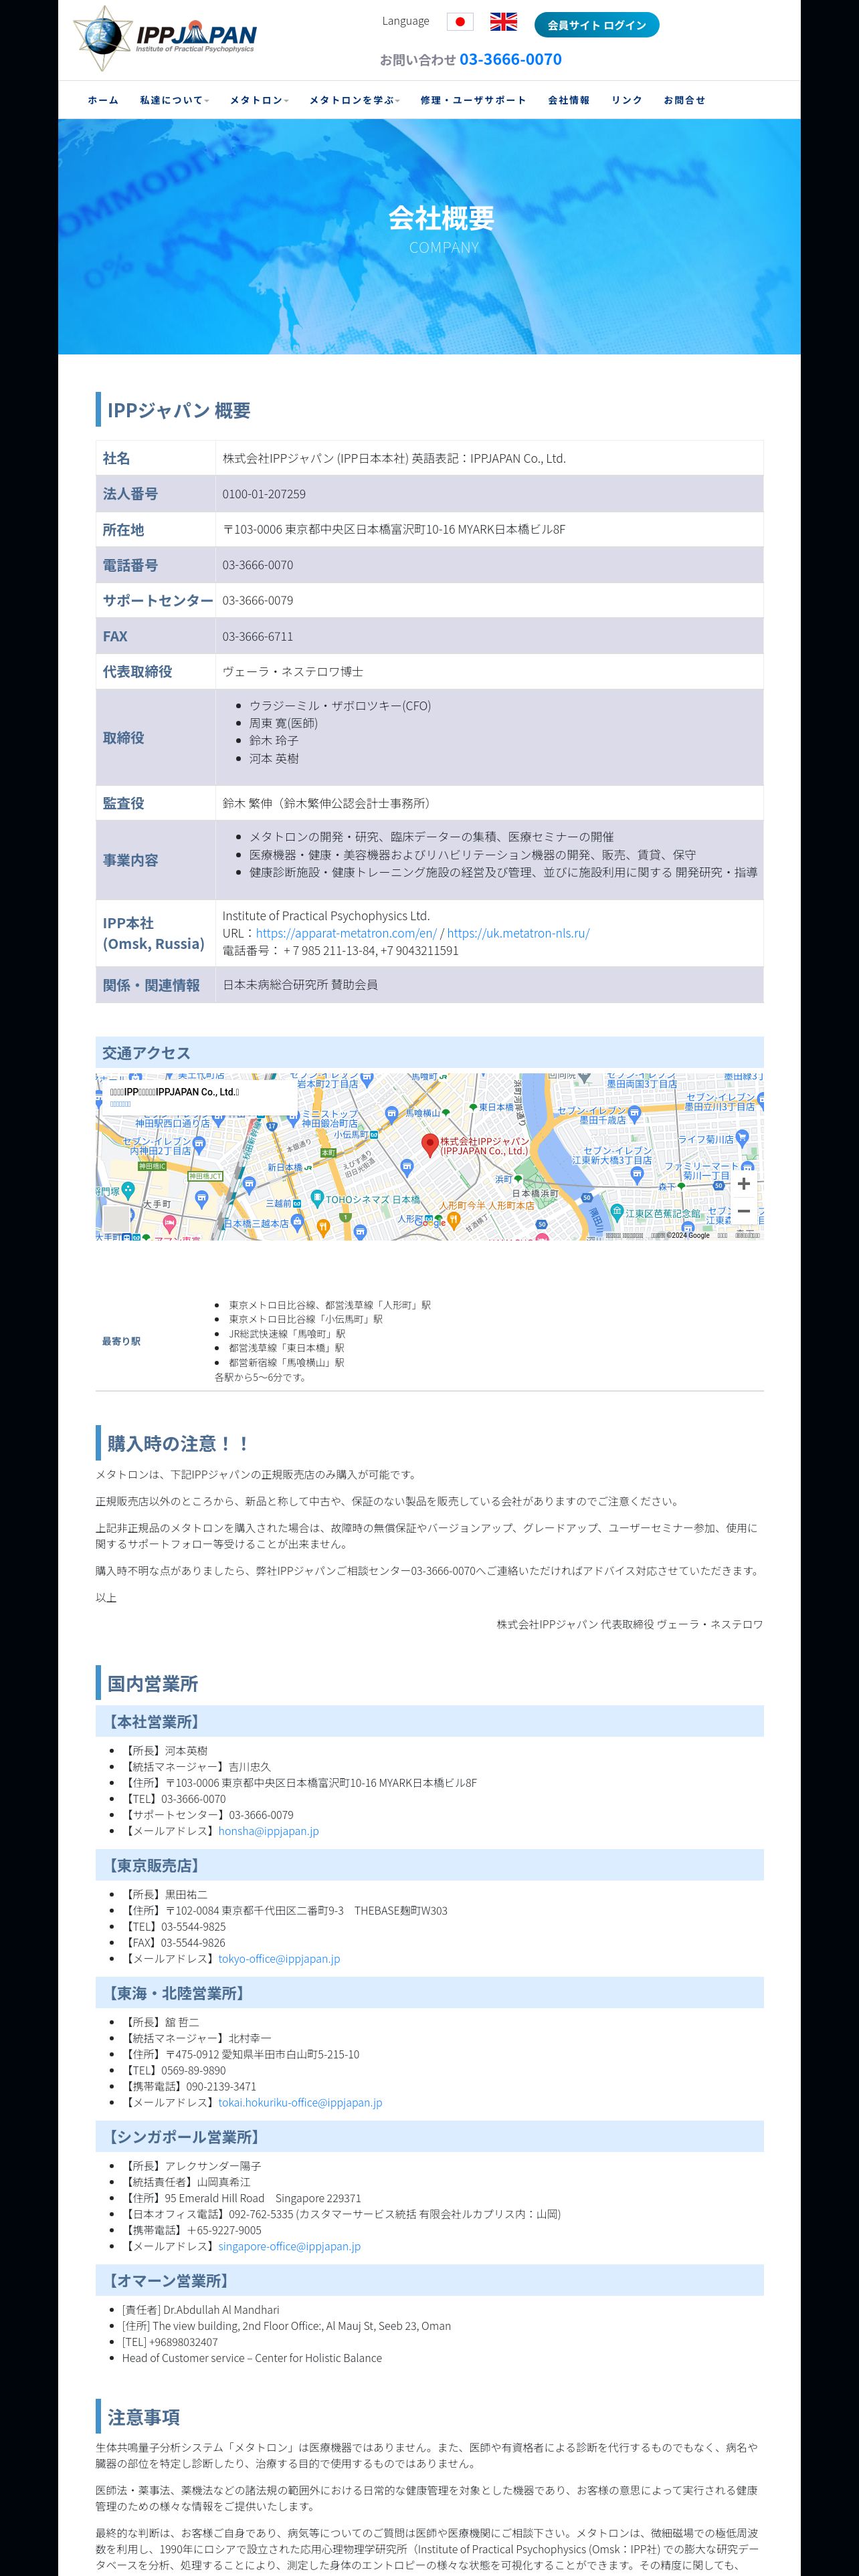Open uk.metatron-nls.ru link
This screenshot has width=859, height=2576.
click(x=518, y=933)
